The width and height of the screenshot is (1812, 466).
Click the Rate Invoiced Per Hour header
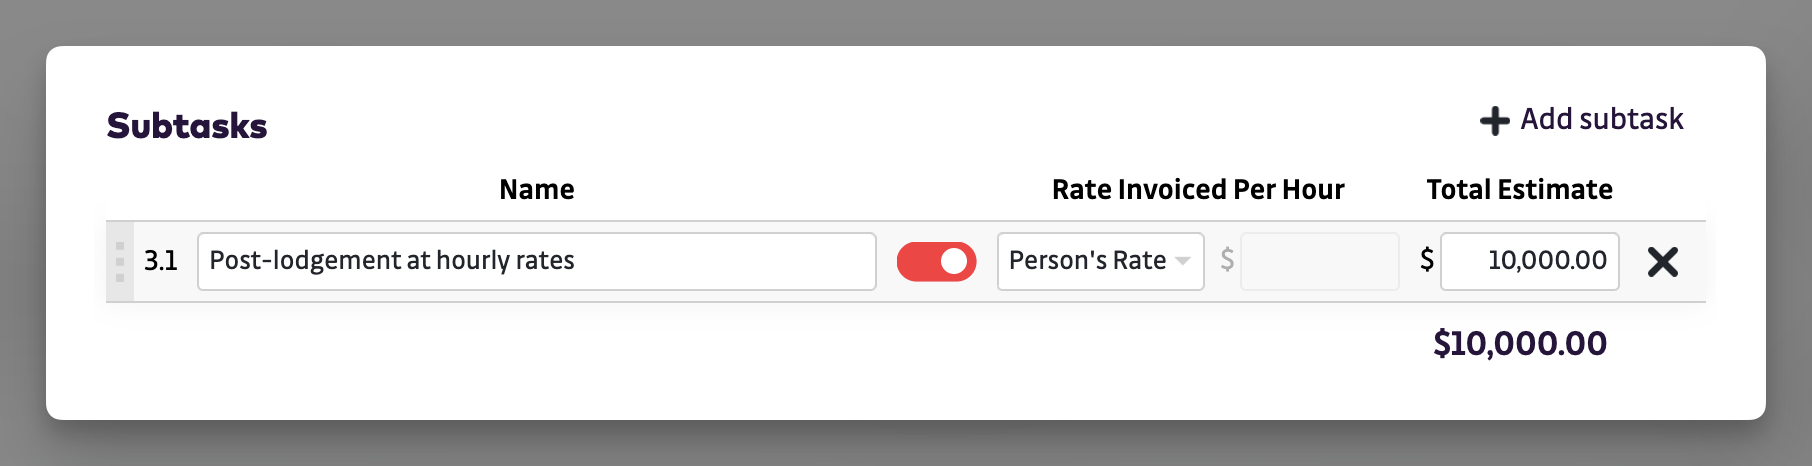[1197, 190]
